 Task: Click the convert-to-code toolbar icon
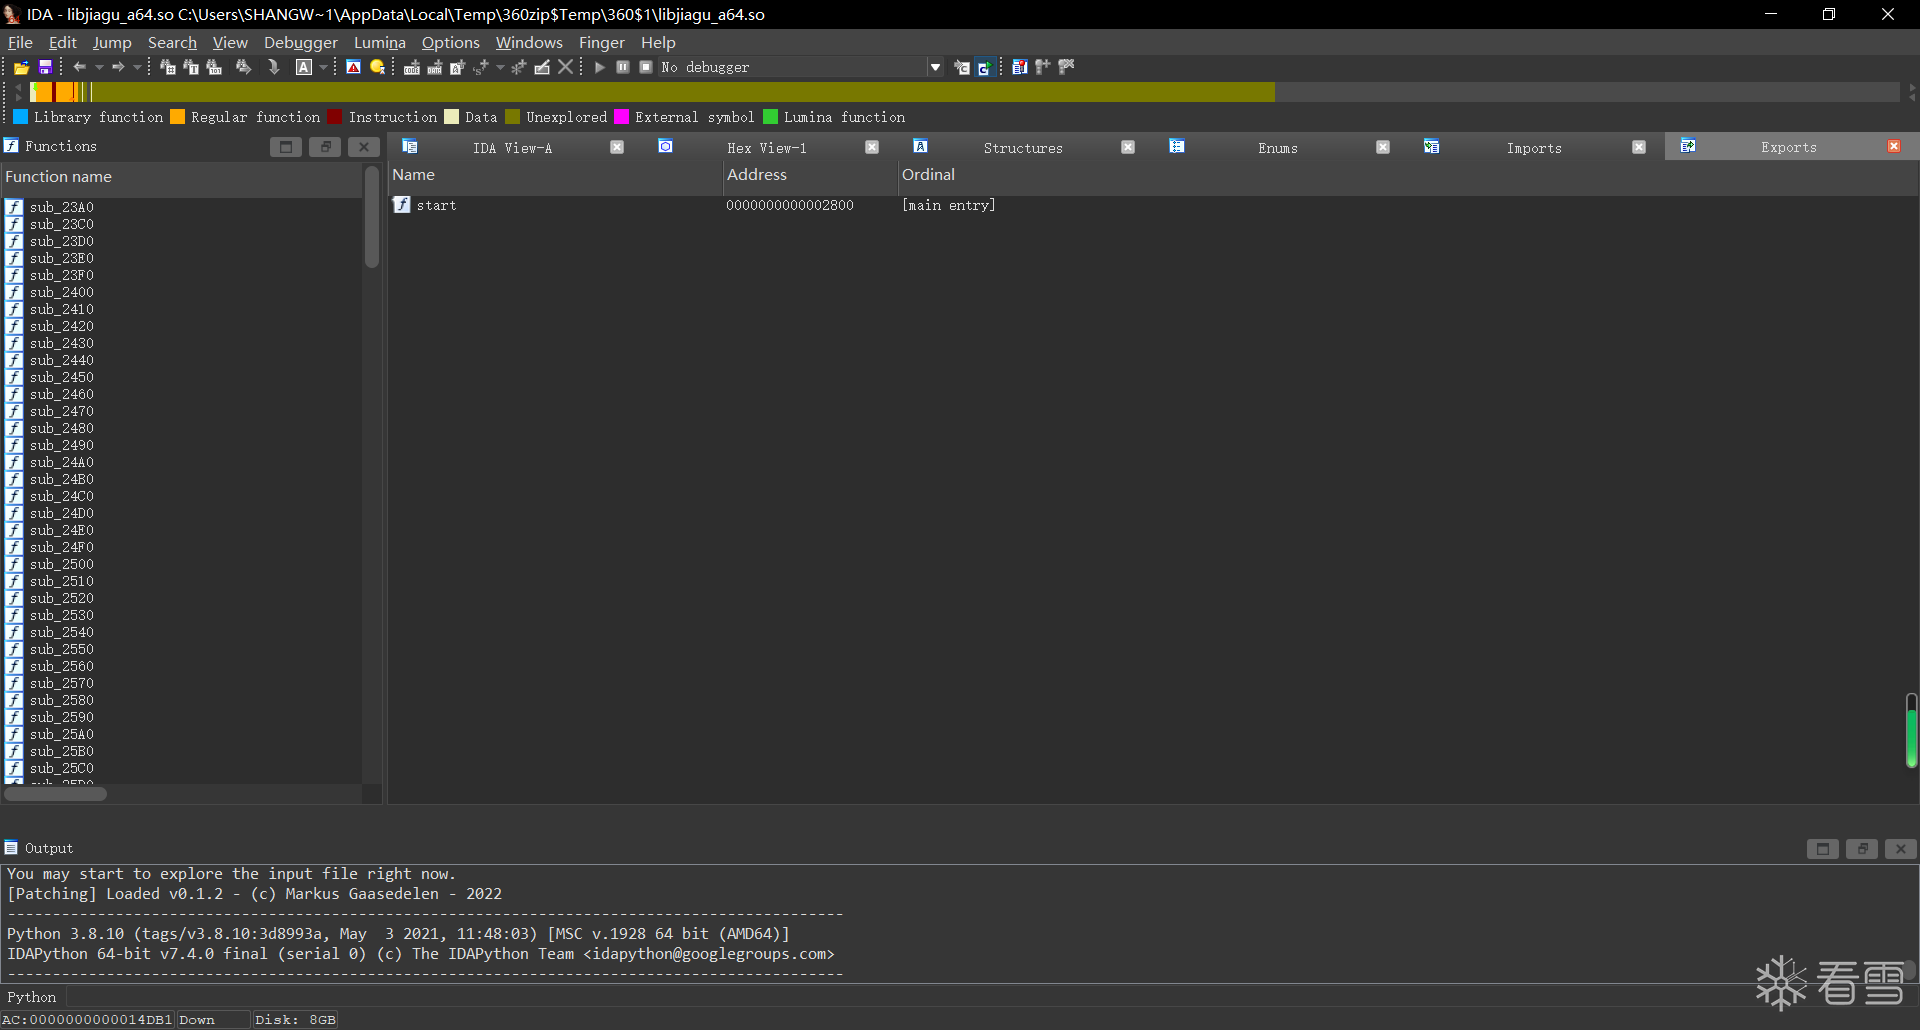[411, 67]
